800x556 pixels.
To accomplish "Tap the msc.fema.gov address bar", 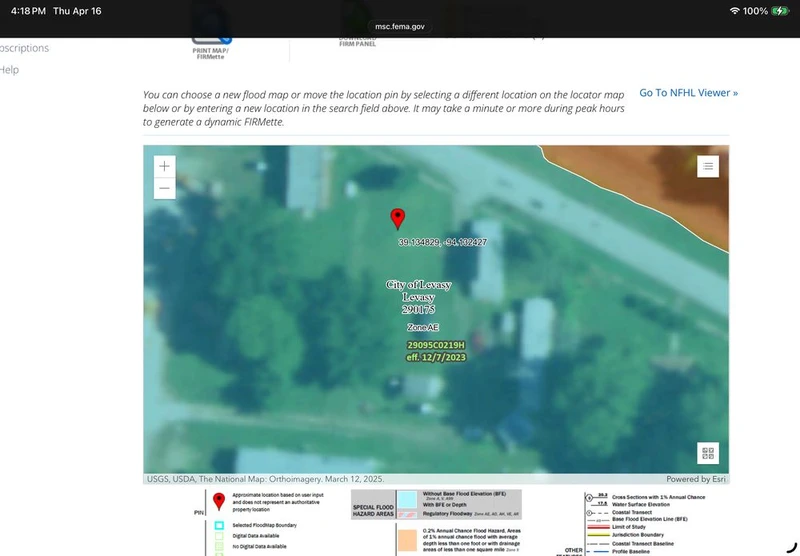I will pos(399,27).
